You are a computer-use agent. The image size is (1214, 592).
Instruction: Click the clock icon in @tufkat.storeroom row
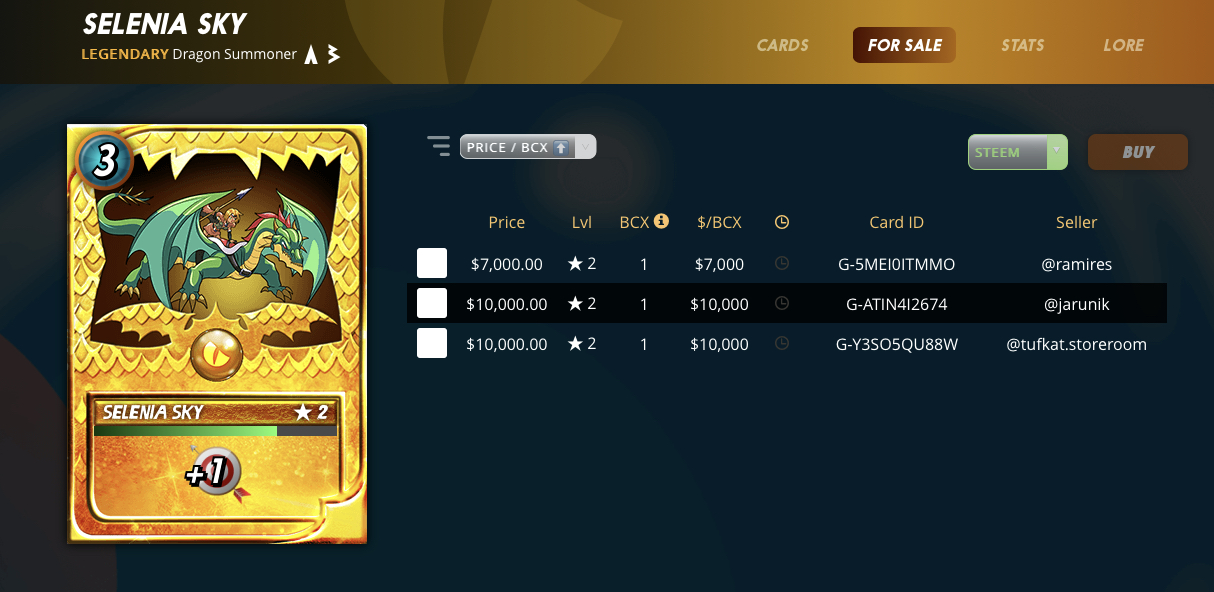pyautogui.click(x=782, y=343)
